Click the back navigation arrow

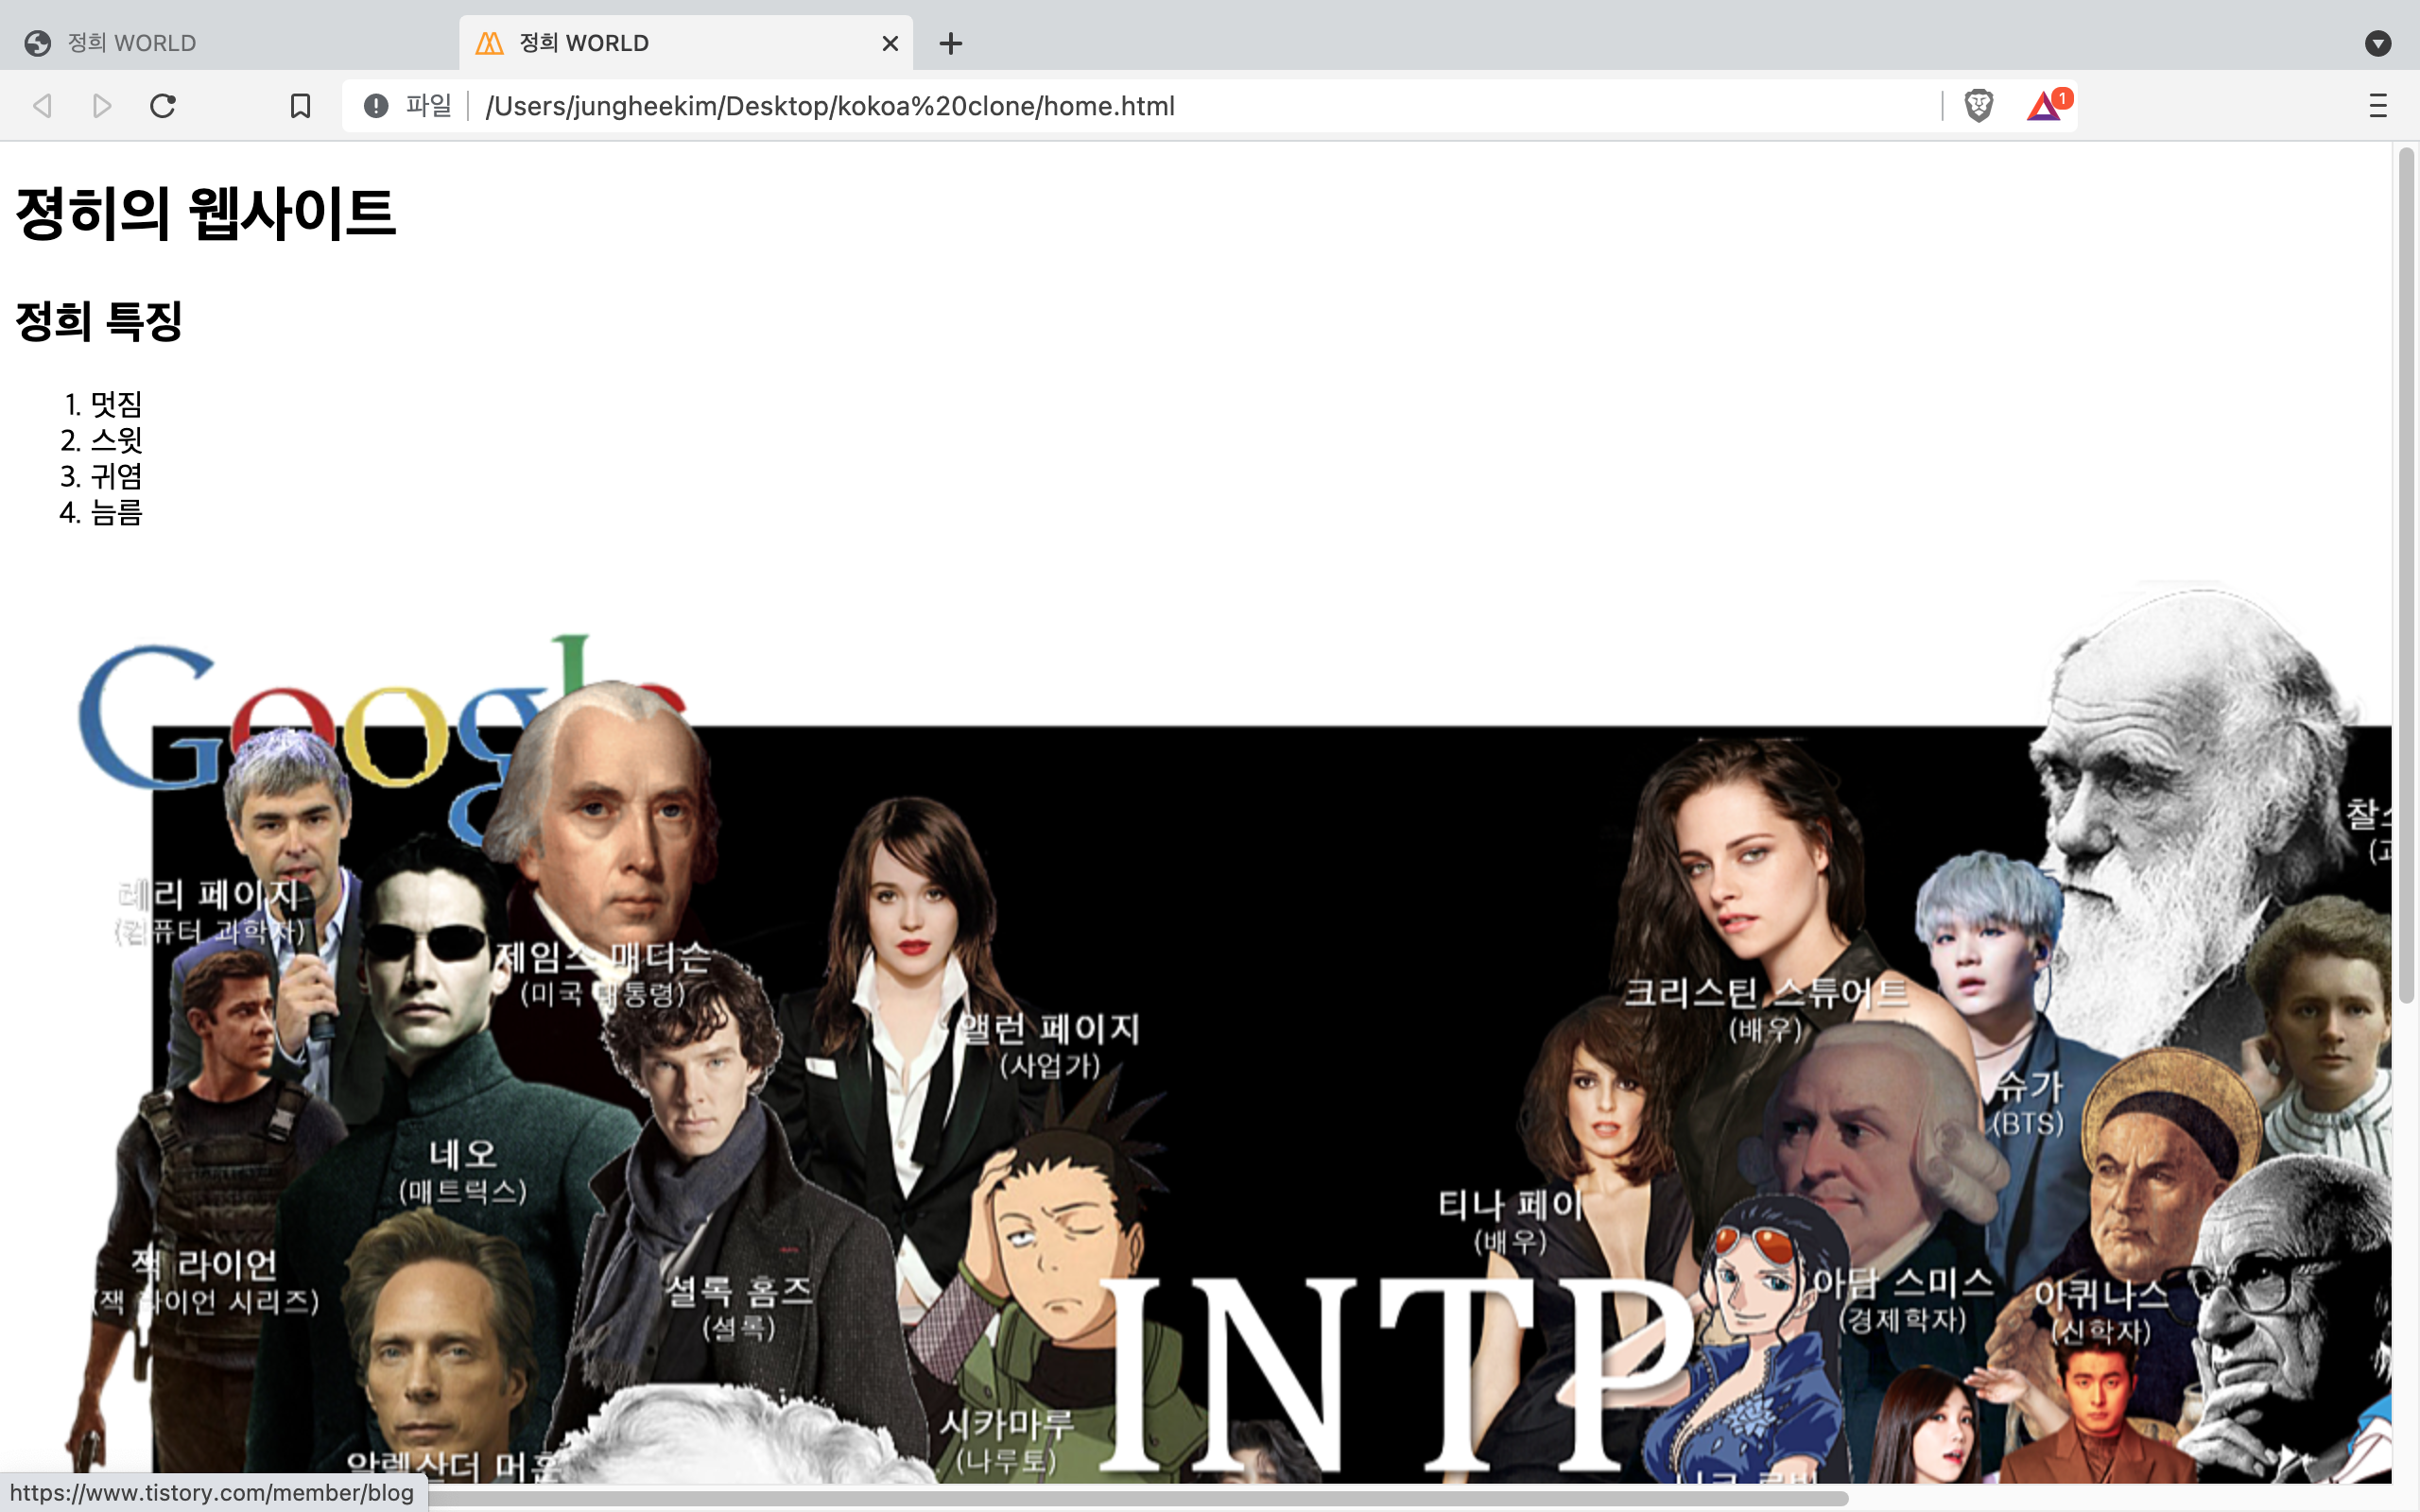tap(42, 105)
